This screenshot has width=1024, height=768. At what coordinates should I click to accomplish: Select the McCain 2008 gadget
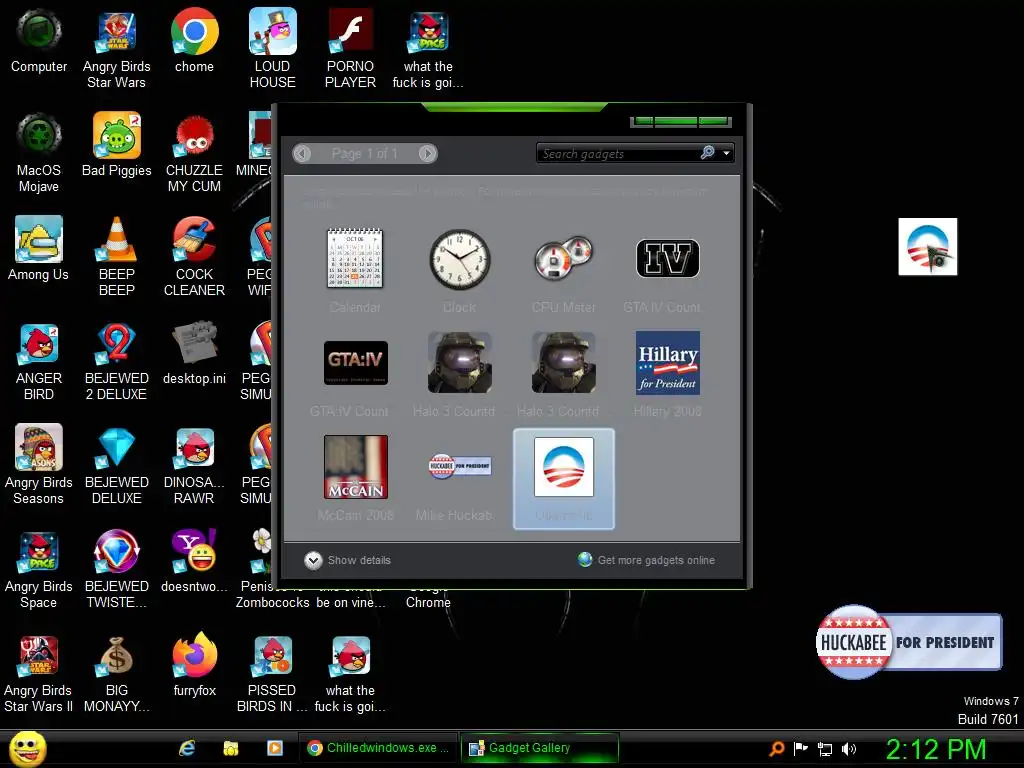click(x=356, y=466)
